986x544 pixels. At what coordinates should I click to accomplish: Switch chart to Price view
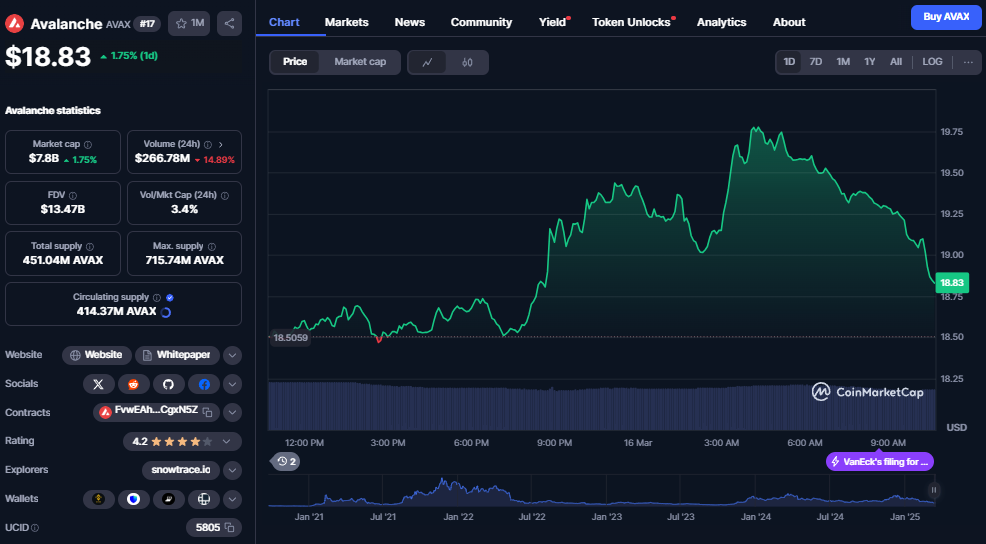tap(295, 62)
